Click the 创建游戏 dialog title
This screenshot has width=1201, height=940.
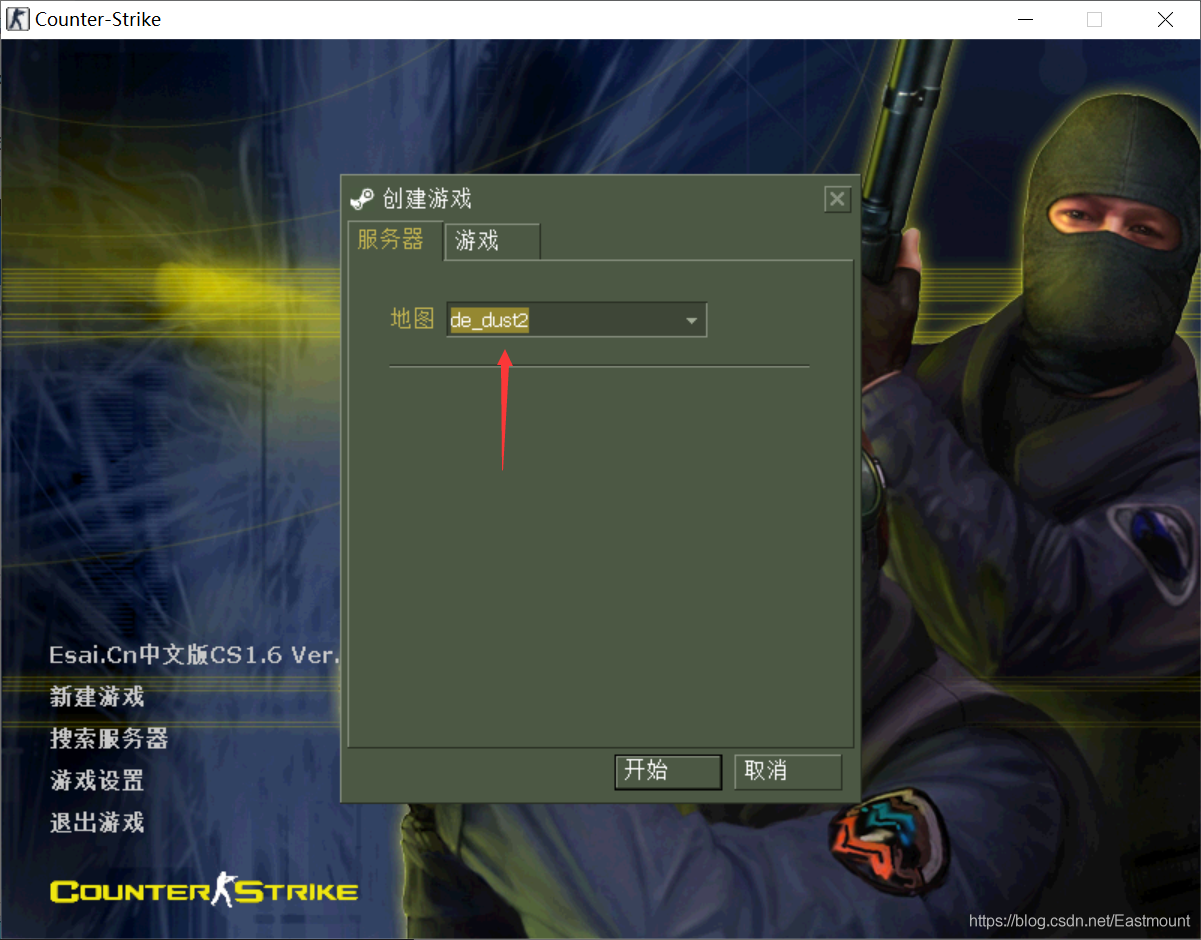click(x=427, y=199)
